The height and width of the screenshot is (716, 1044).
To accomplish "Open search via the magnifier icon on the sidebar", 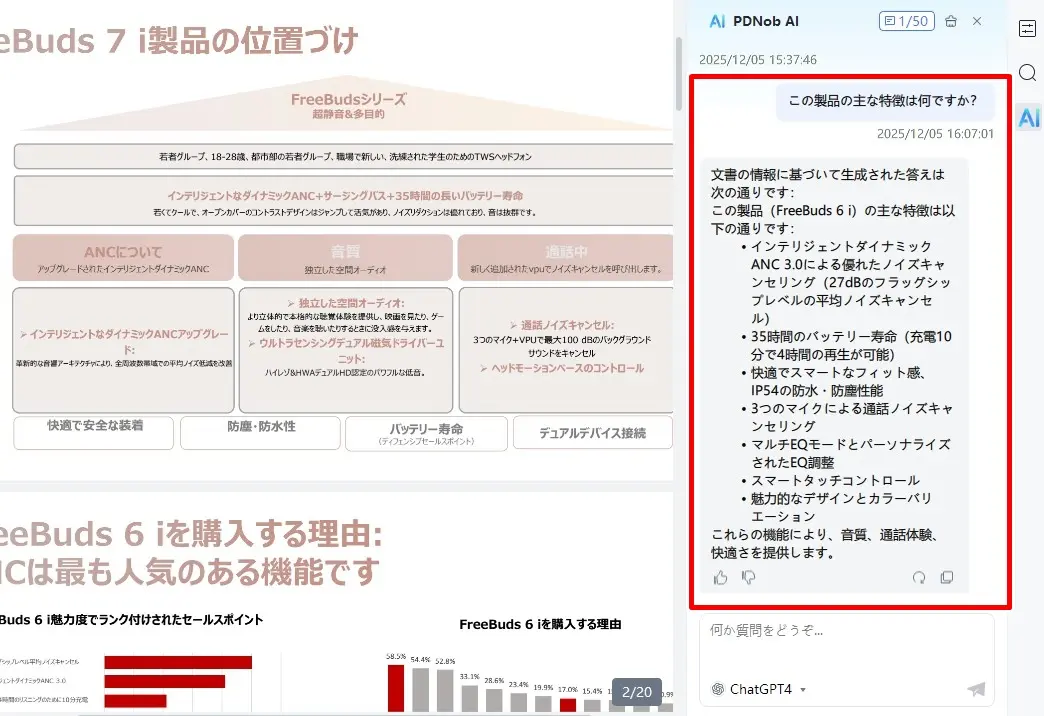I will click(1027, 73).
